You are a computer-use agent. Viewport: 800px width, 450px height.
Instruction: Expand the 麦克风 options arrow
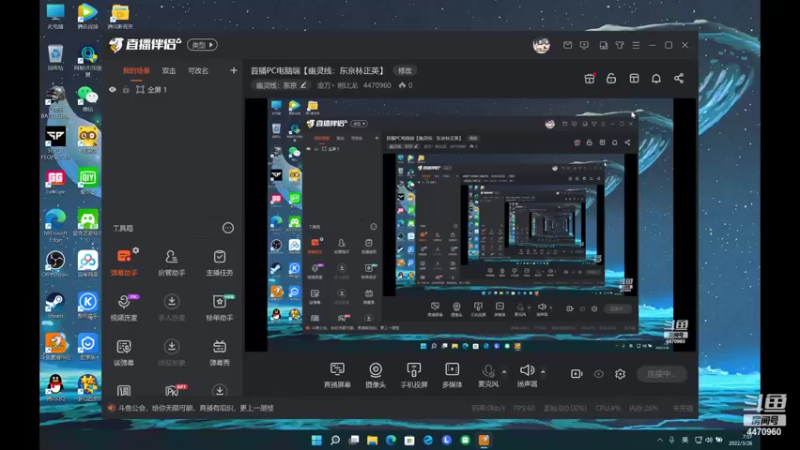(504, 371)
